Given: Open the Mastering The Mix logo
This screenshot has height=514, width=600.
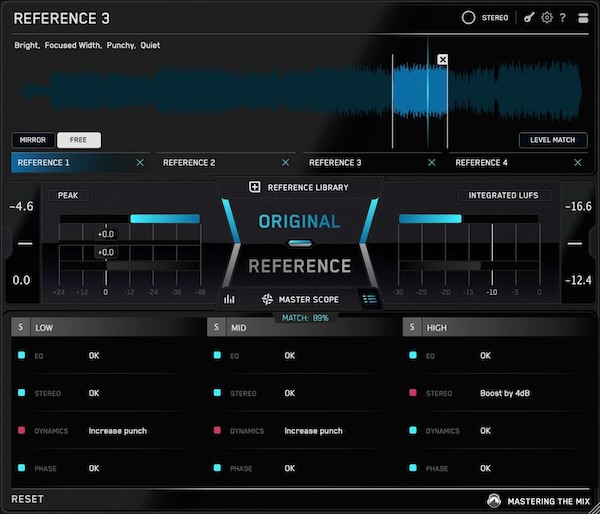Looking at the screenshot, I should [x=494, y=501].
